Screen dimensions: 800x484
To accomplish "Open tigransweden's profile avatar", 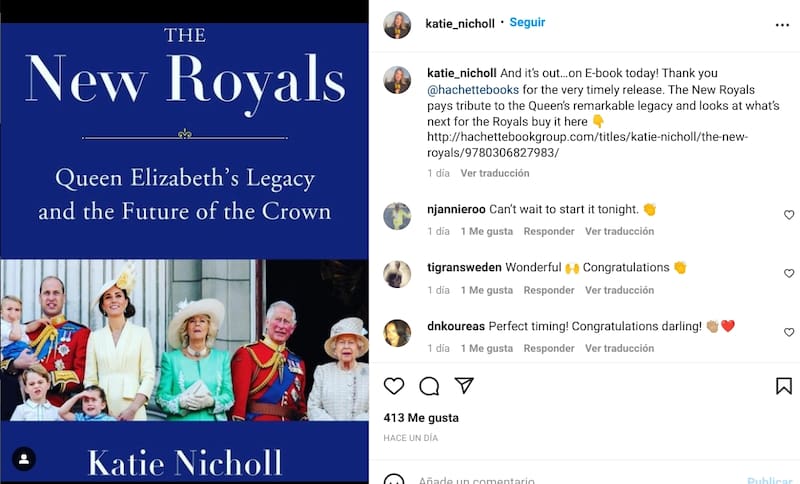I will [397, 274].
